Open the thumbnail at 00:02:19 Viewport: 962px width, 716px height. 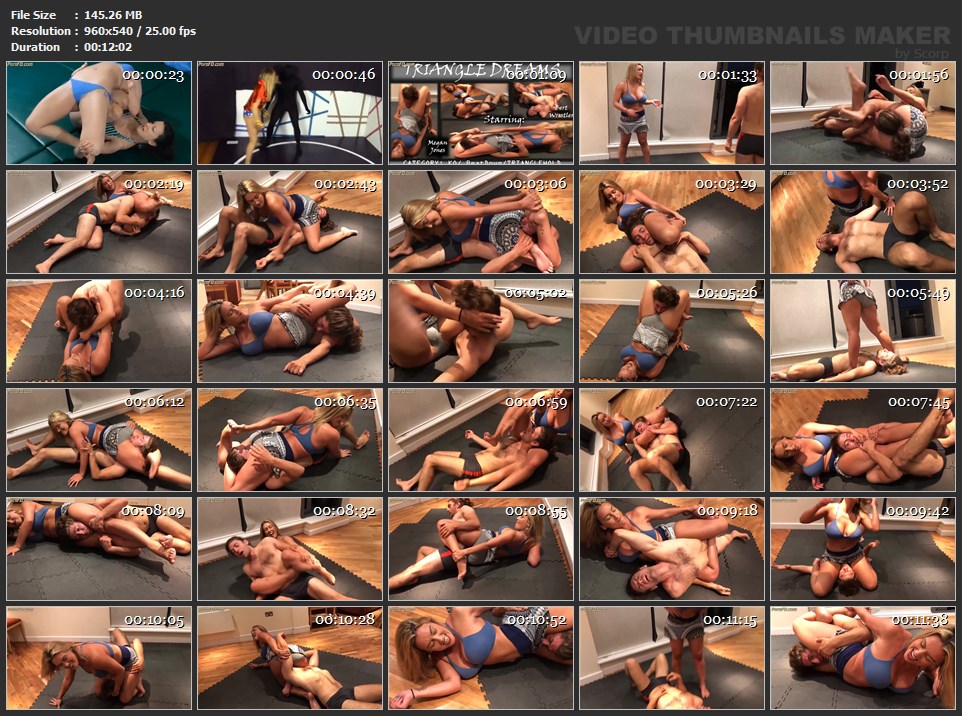tap(98, 222)
